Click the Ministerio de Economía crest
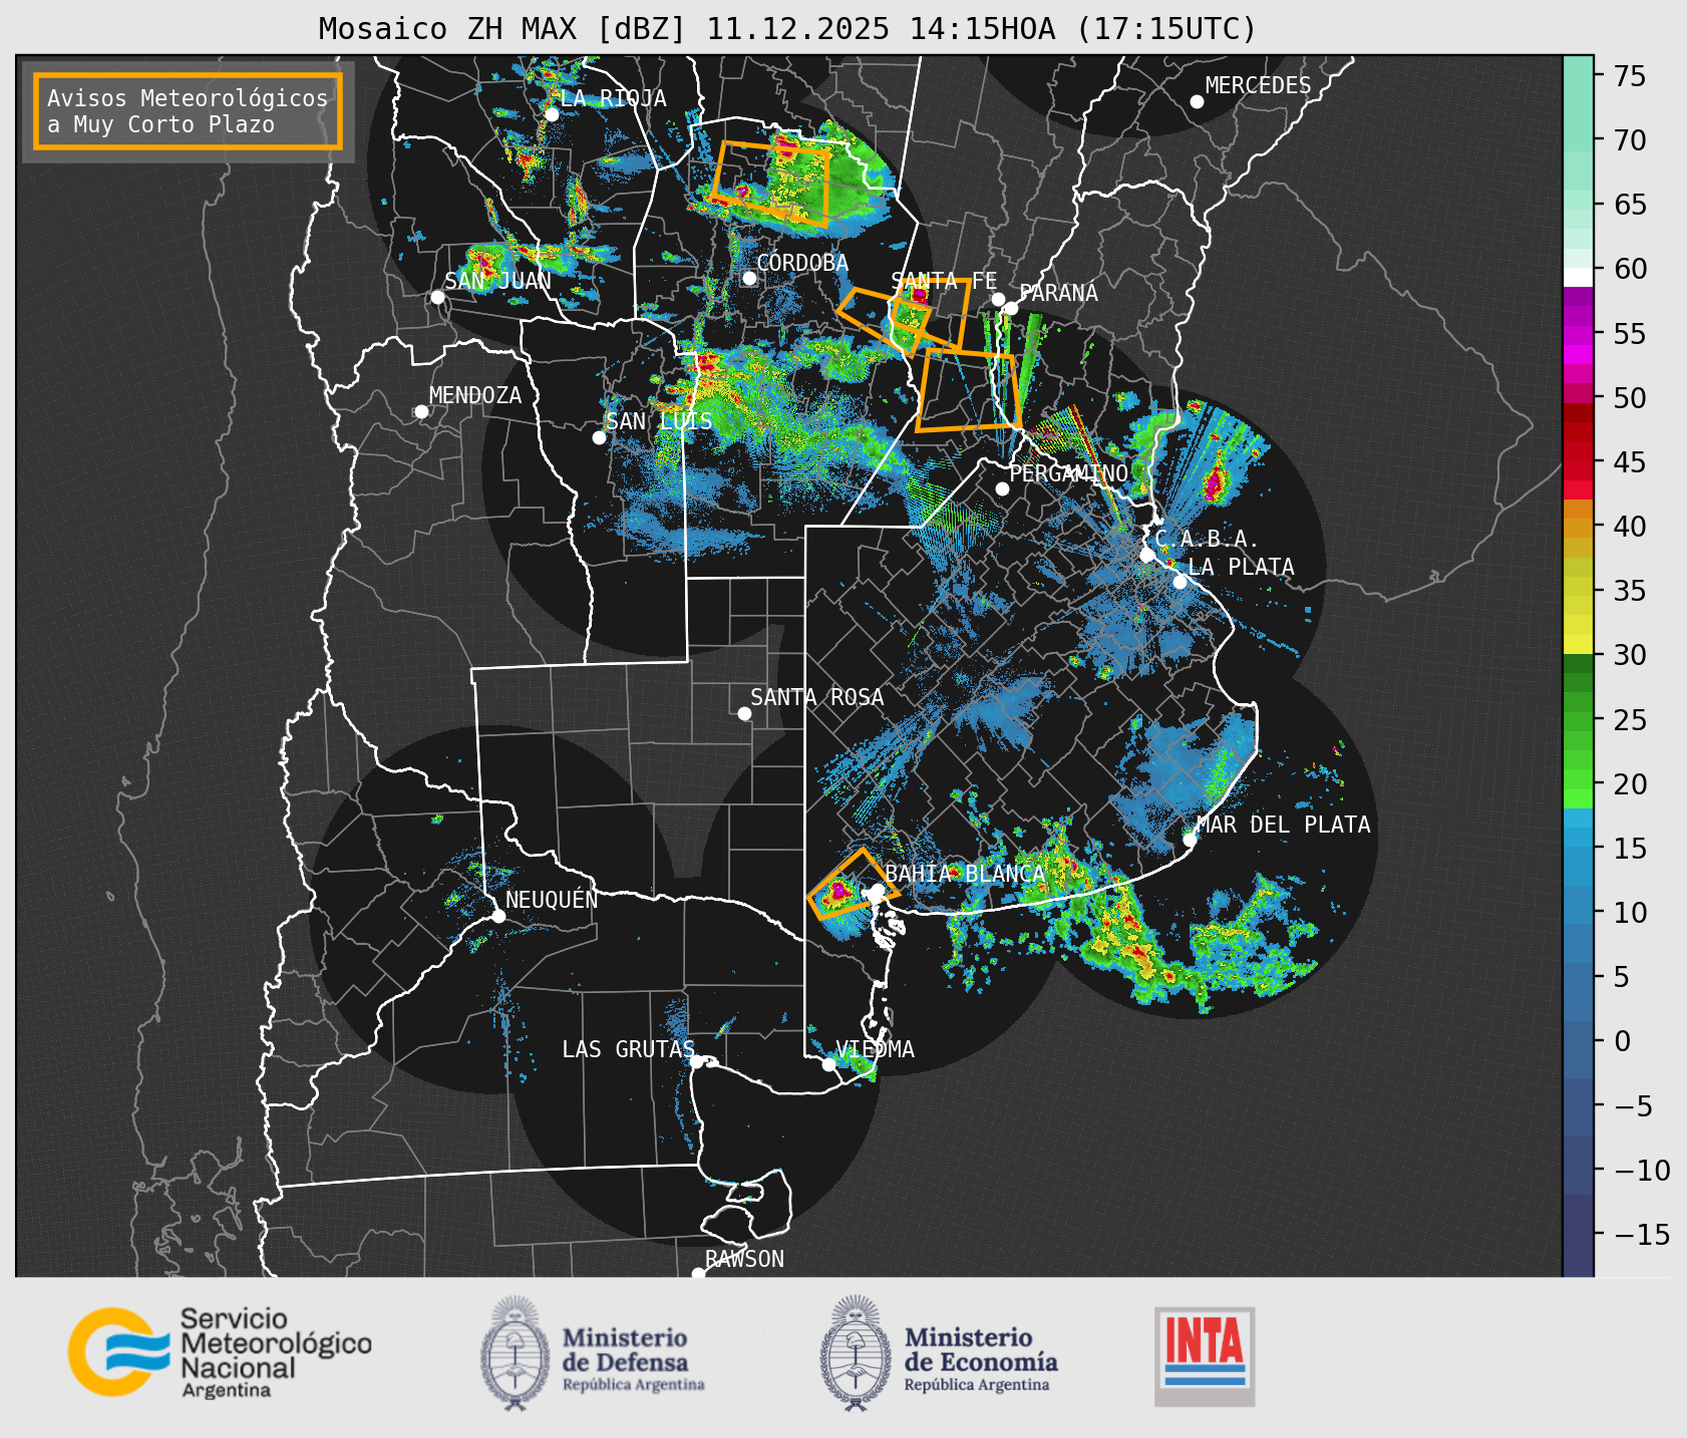The height and width of the screenshot is (1438, 1687). pyautogui.click(x=856, y=1353)
